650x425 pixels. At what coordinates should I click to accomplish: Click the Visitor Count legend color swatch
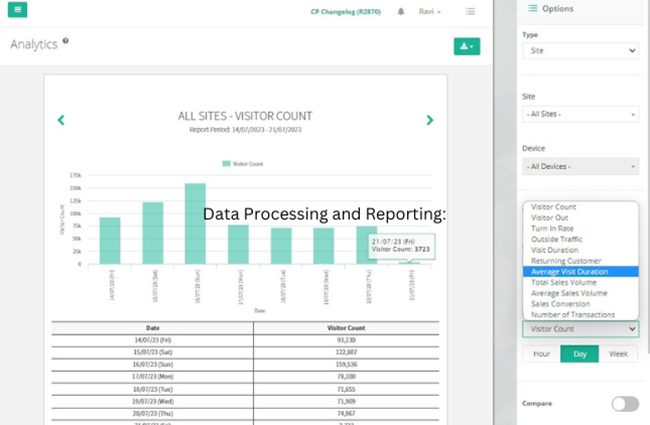226,162
